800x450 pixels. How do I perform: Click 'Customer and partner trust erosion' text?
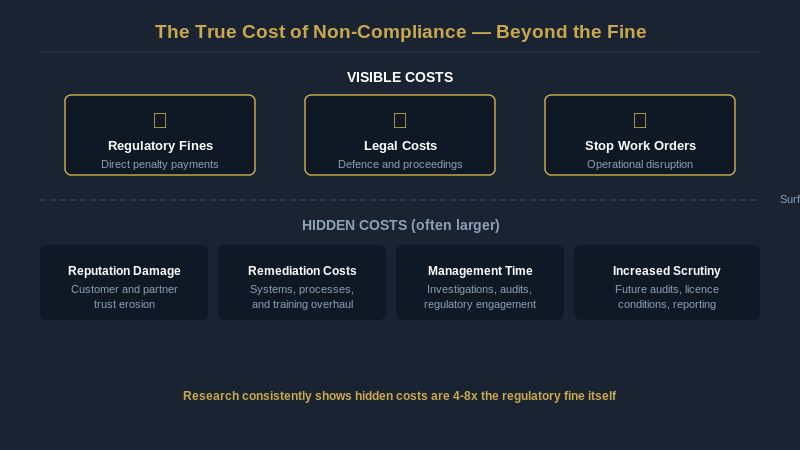click(124, 296)
